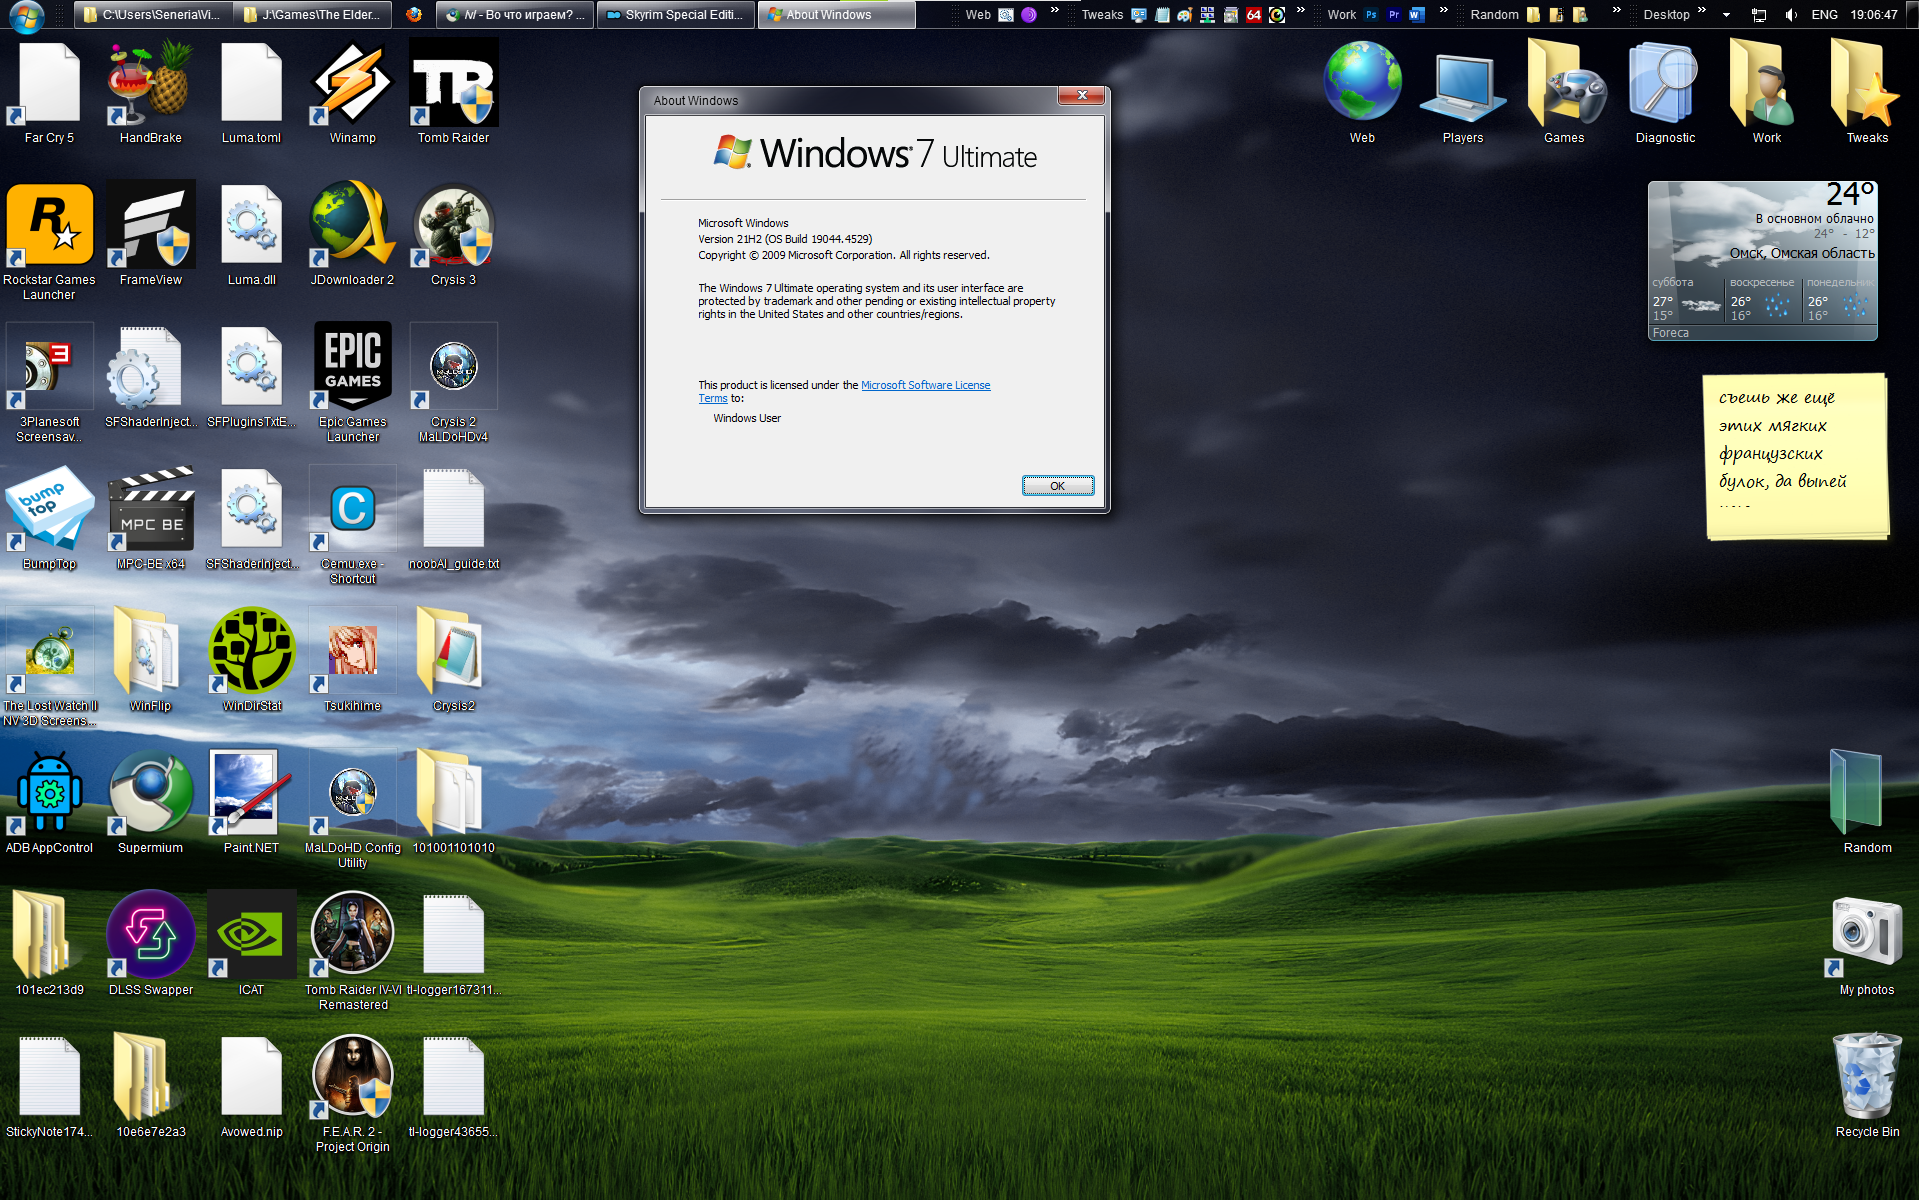The width and height of the screenshot is (1919, 1200).
Task: Open the Recycle Bin
Action: click(1866, 1086)
